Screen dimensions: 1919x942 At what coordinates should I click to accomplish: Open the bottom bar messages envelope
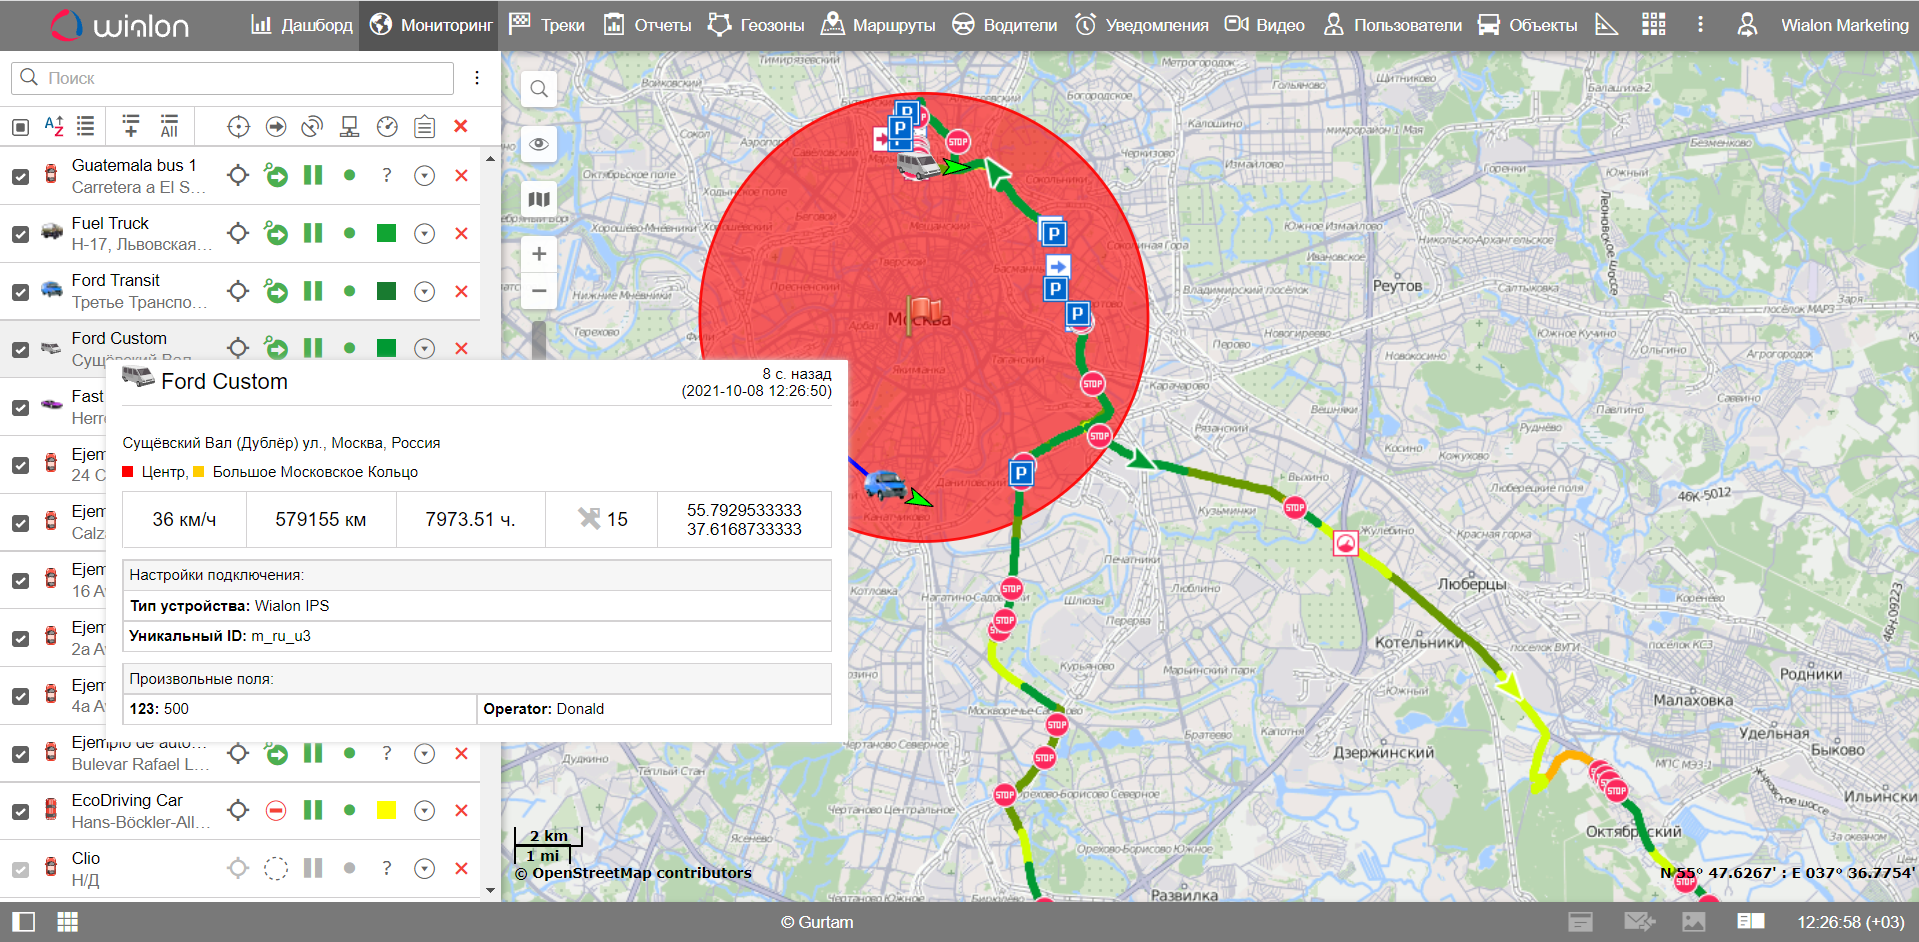coord(1638,922)
